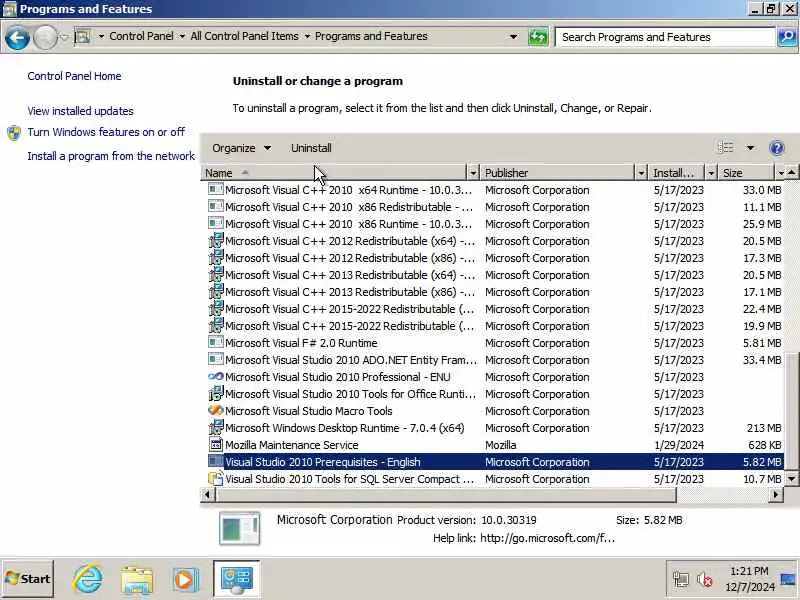Click the search magnifier icon
Viewport: 800px width, 600px height.
tap(787, 37)
